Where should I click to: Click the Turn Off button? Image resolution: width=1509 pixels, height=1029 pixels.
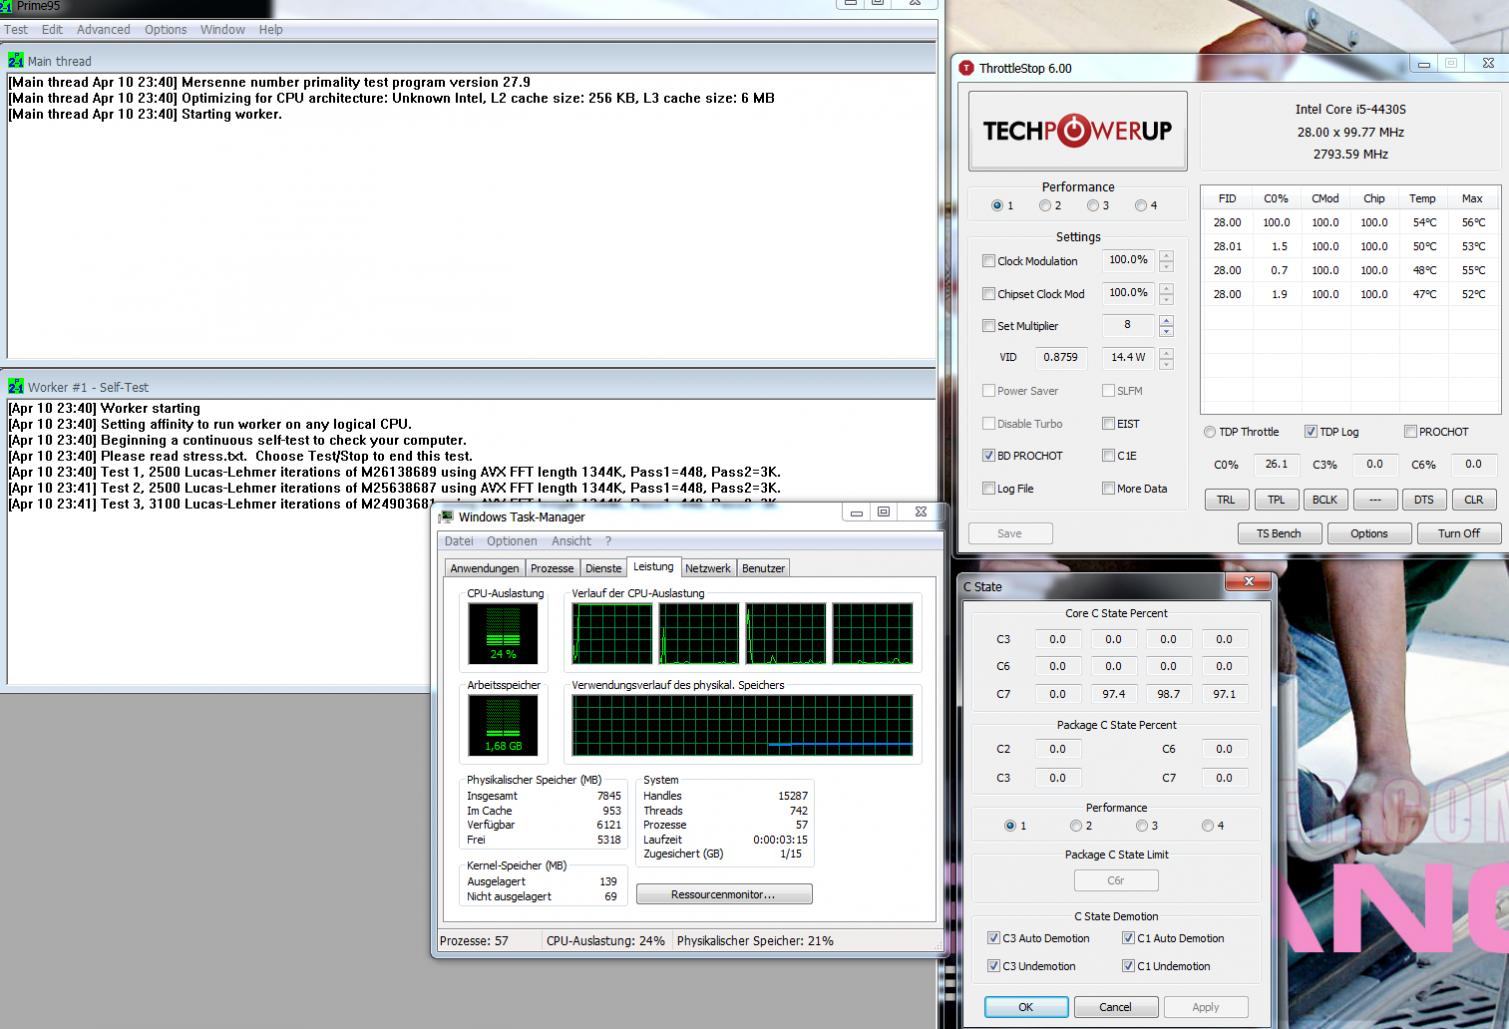click(x=1459, y=533)
